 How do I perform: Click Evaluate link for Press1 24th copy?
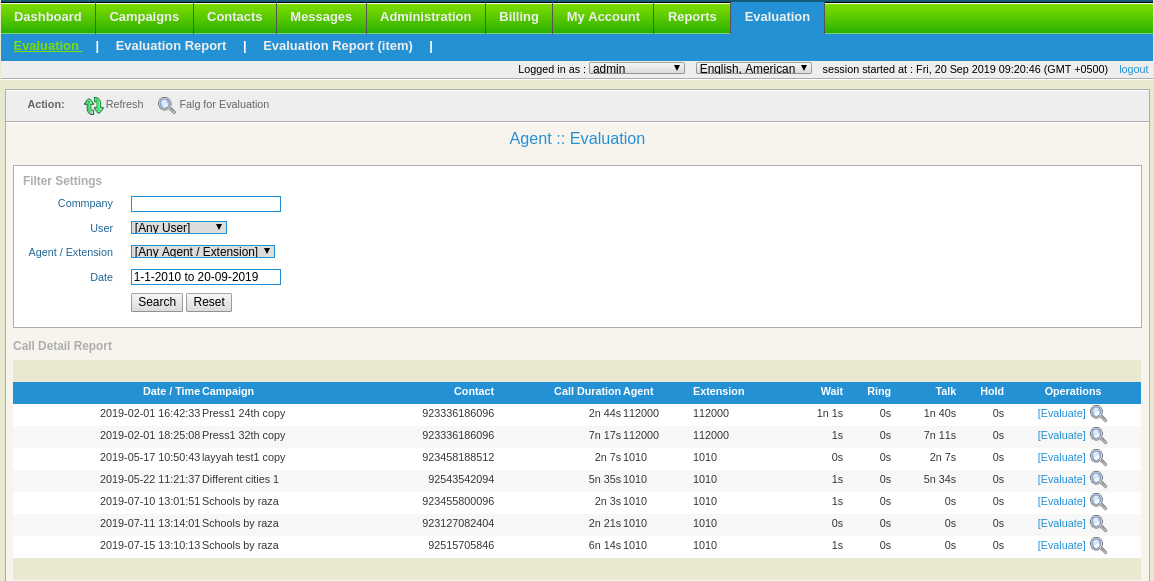tap(1061, 414)
